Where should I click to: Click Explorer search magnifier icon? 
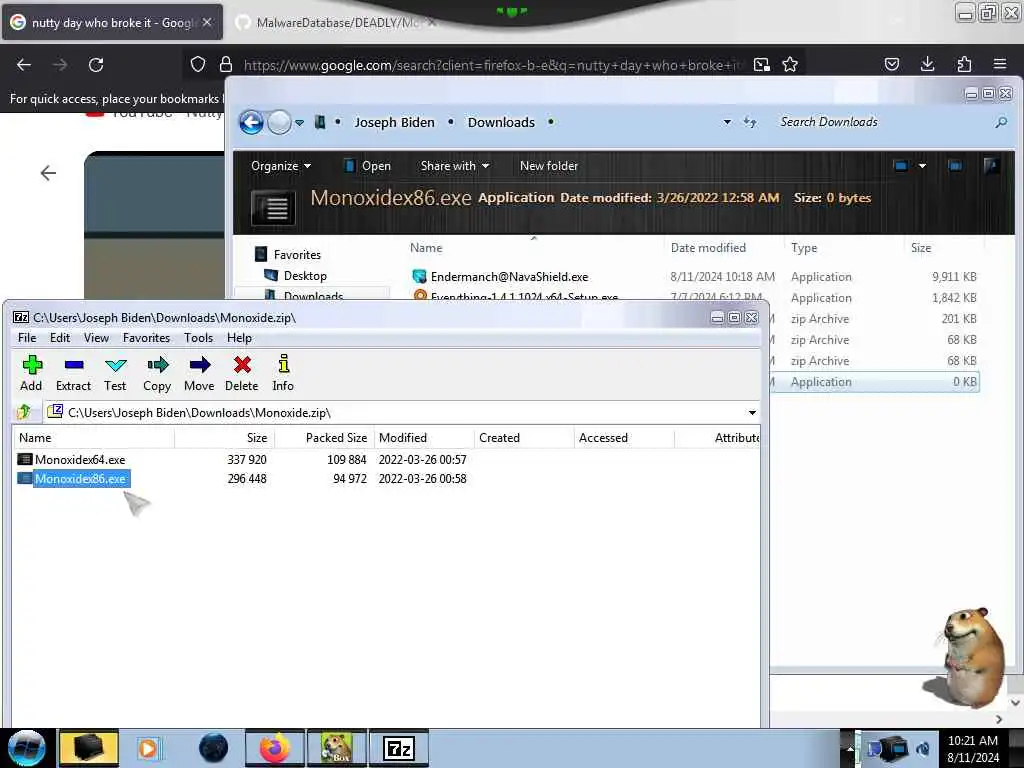(x=1000, y=122)
